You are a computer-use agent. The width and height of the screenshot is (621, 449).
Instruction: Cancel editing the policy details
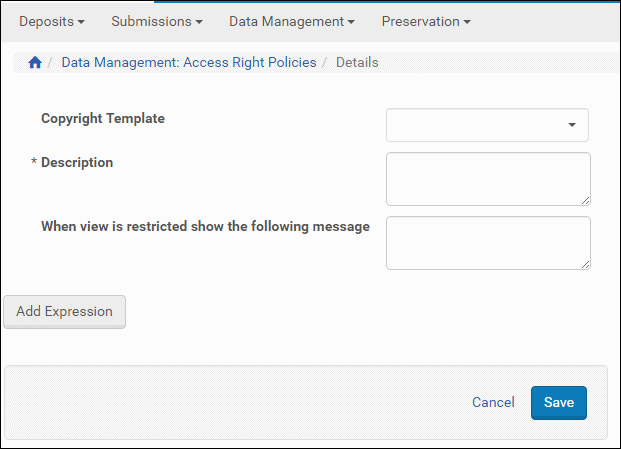(x=493, y=402)
